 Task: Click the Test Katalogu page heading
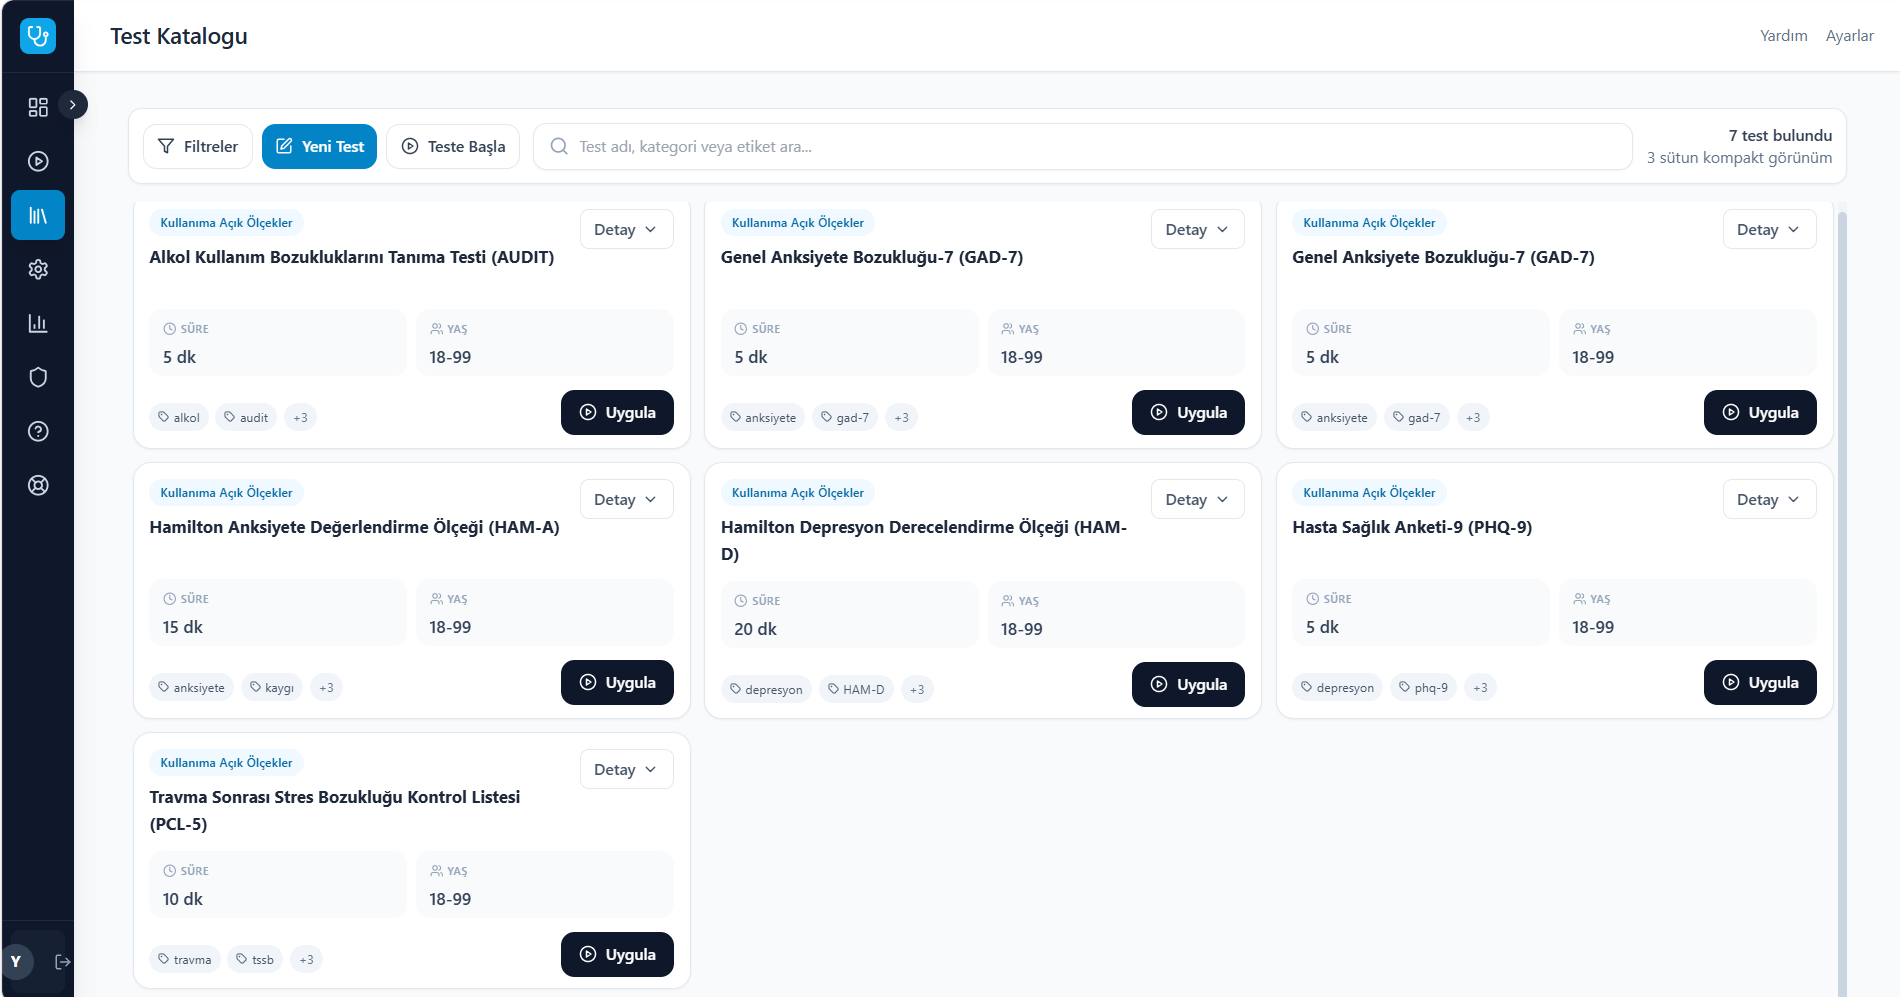pos(179,36)
